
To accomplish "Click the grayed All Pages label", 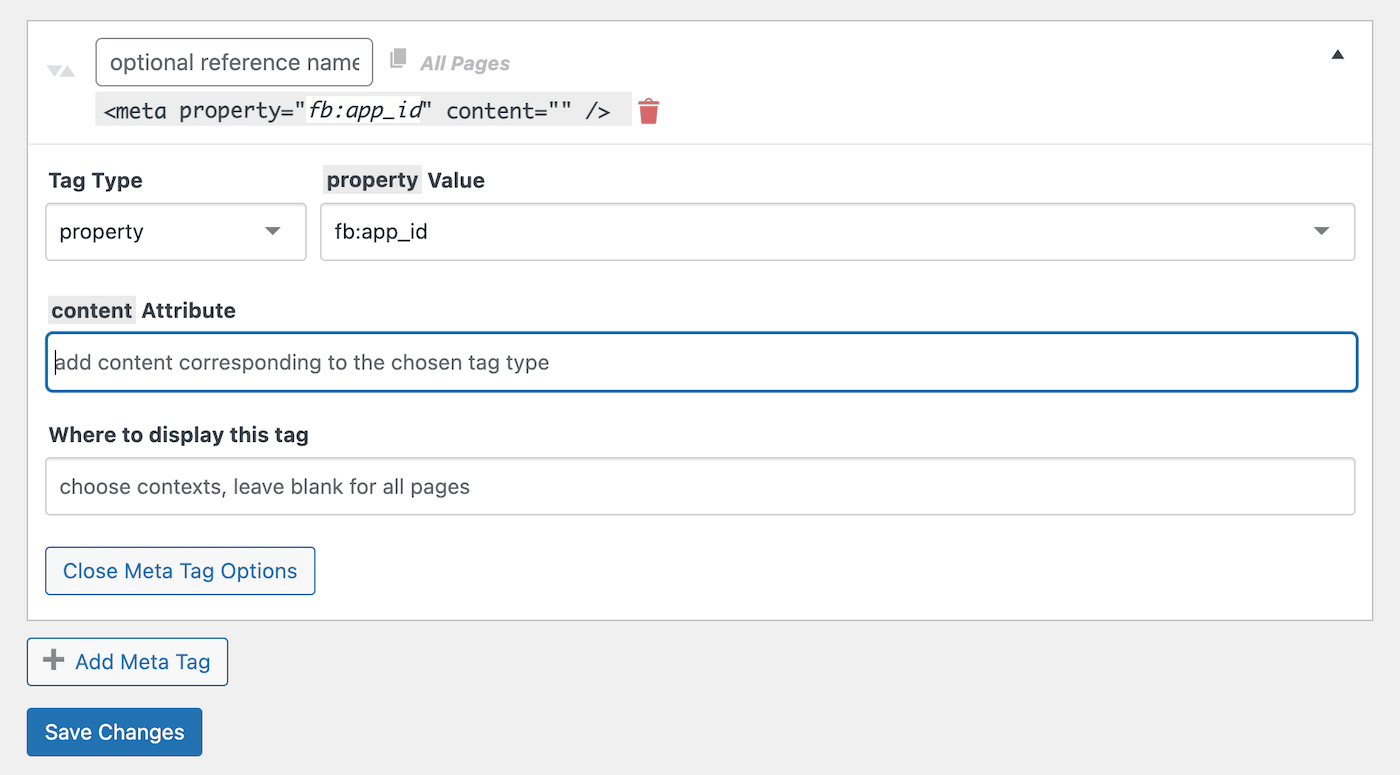I will [463, 62].
